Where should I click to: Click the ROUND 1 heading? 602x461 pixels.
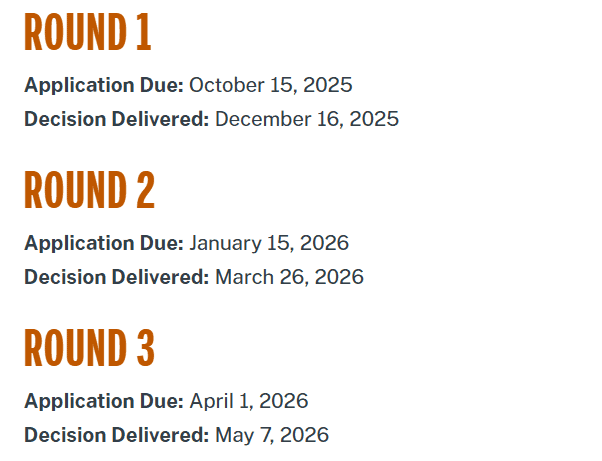pos(87,33)
